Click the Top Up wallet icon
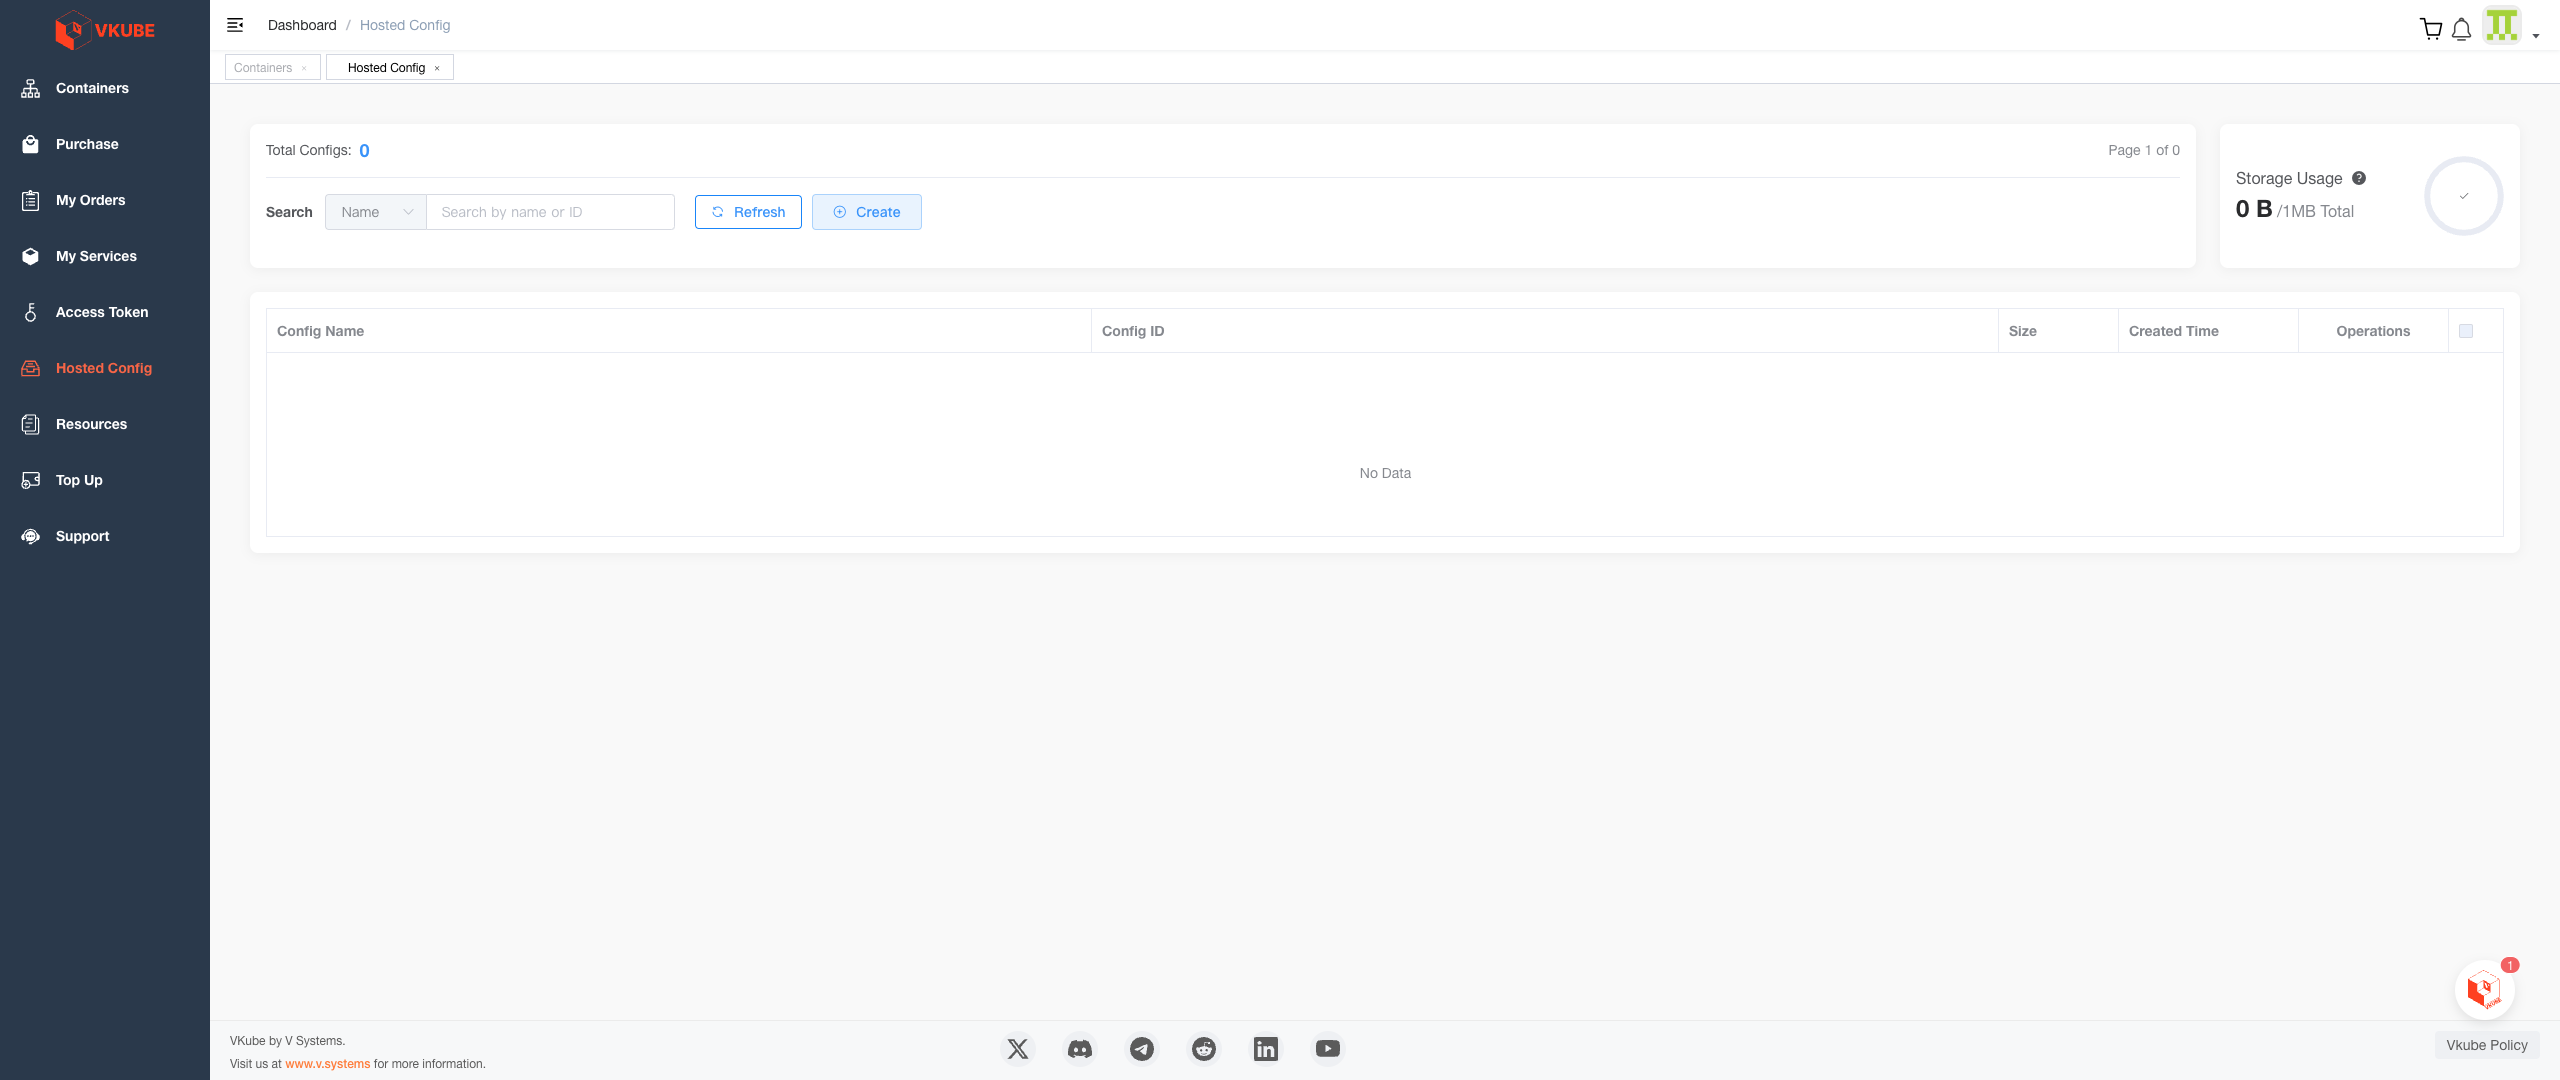2560x1080 pixels. click(31, 480)
